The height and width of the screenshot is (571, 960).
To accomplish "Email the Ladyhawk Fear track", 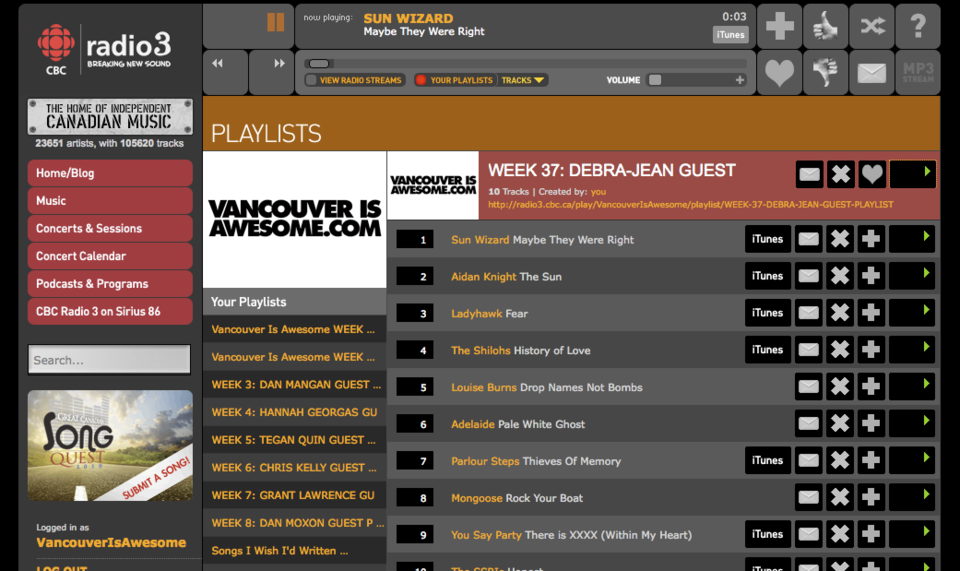I will pyautogui.click(x=808, y=313).
